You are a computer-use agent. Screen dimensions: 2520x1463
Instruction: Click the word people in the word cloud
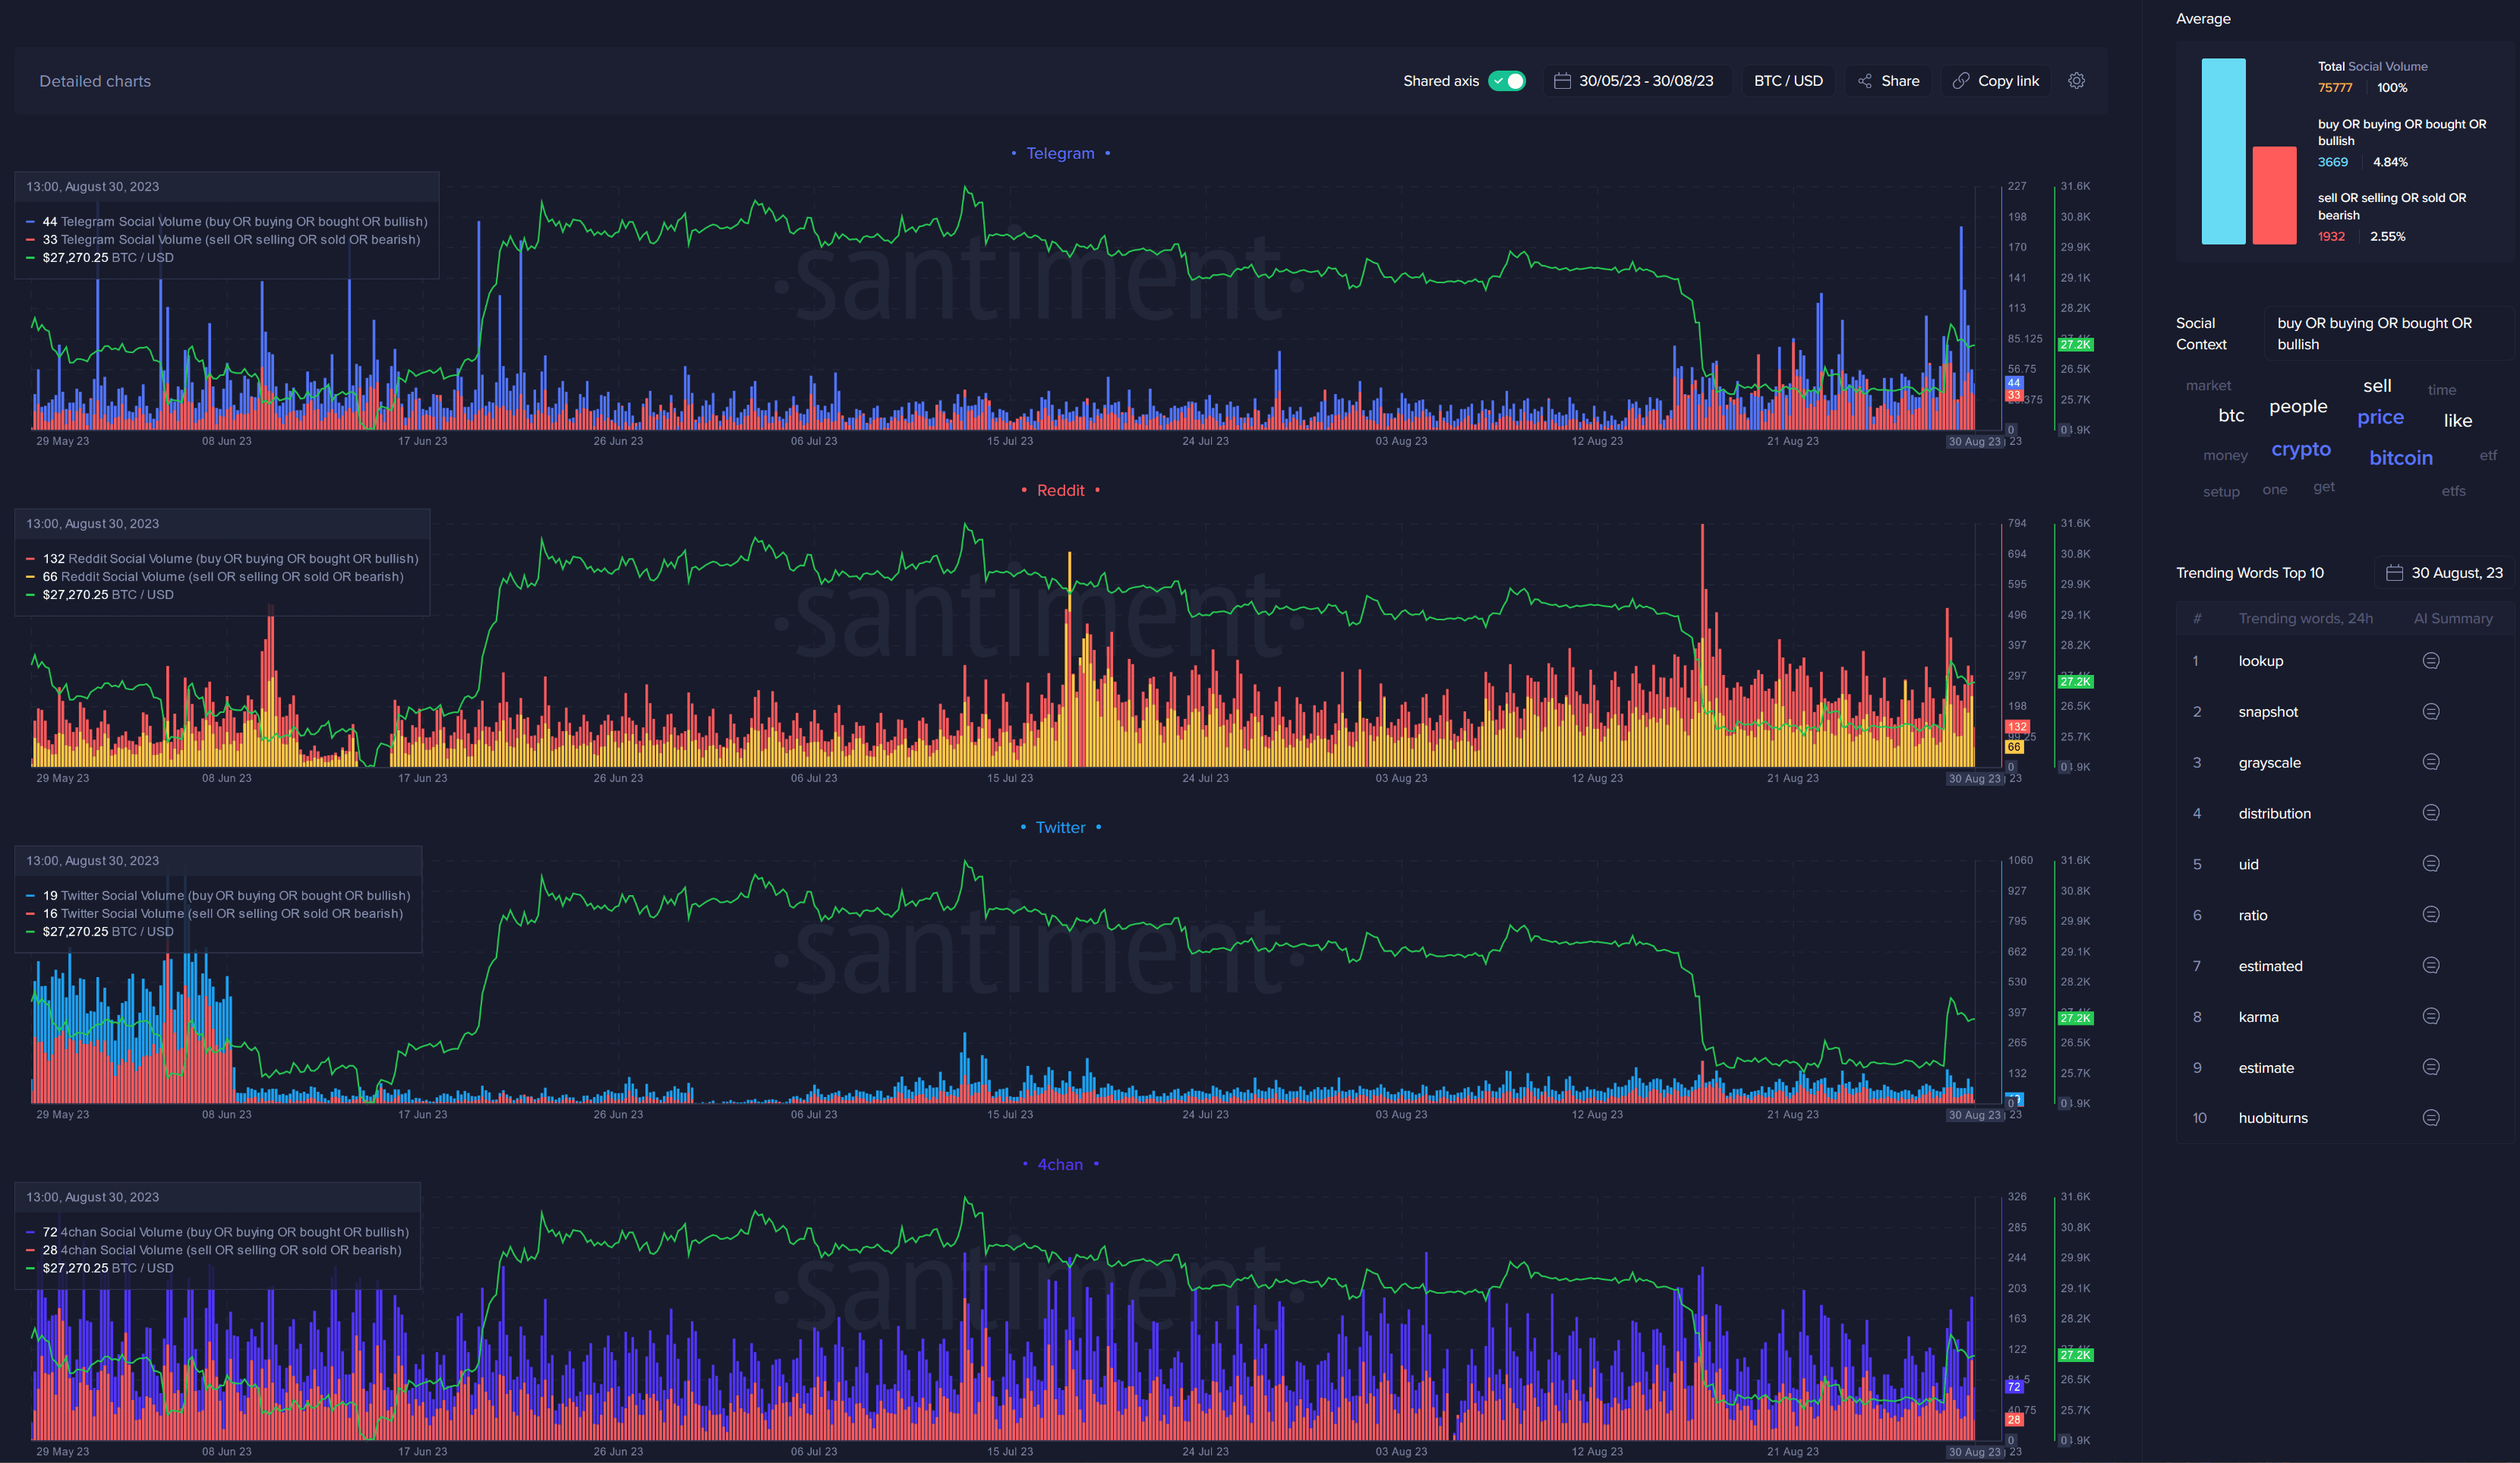pos(2298,407)
